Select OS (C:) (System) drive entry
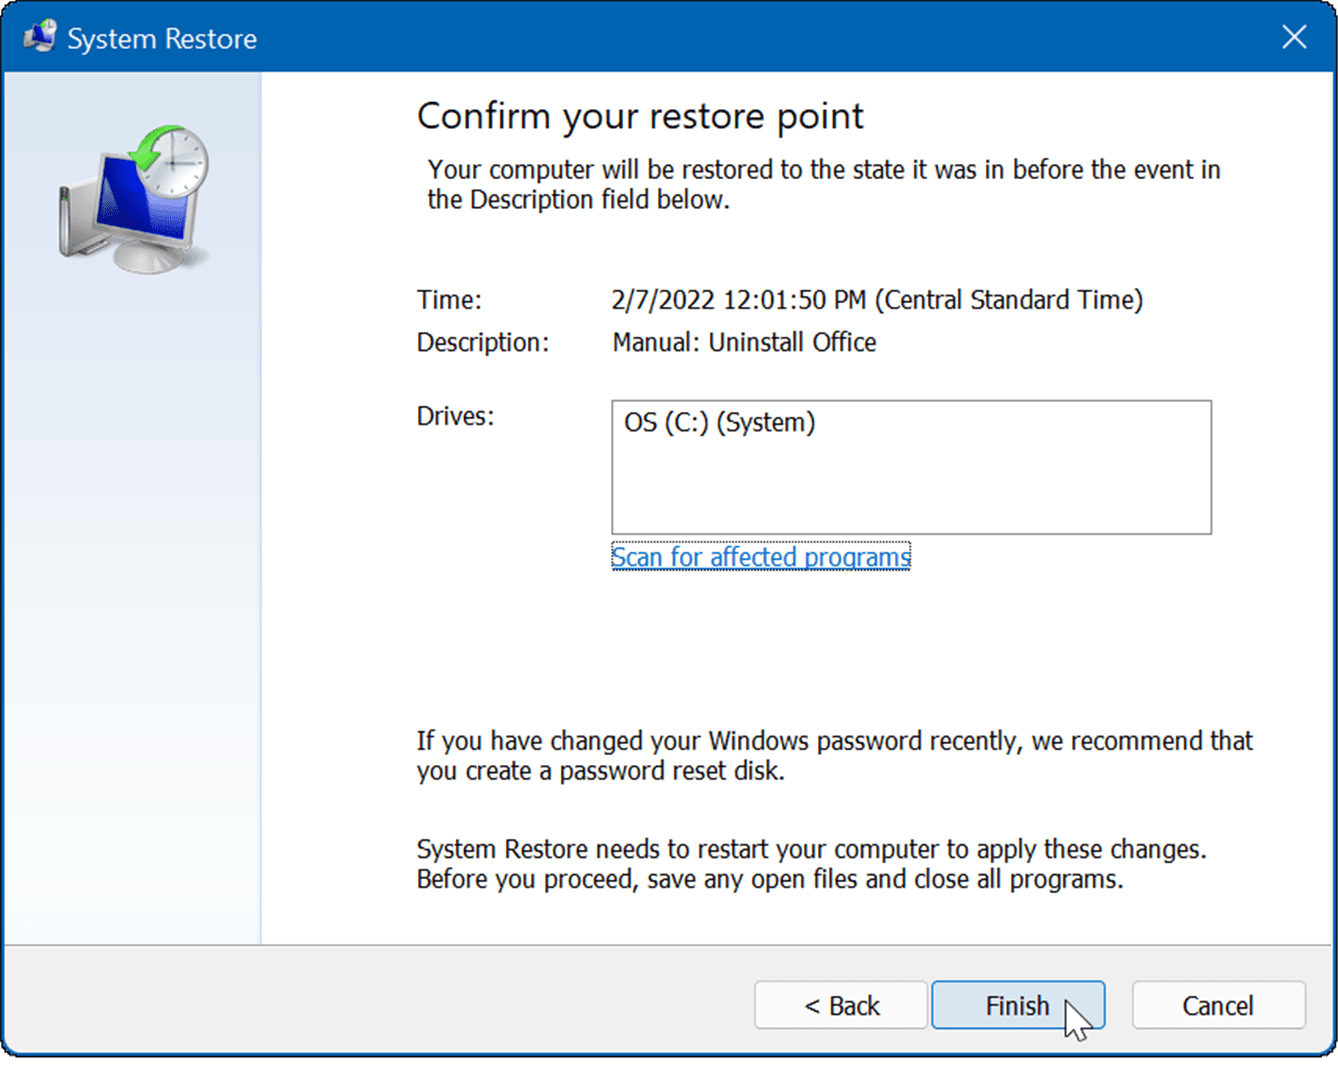The image size is (1338, 1075). pyautogui.click(x=720, y=423)
